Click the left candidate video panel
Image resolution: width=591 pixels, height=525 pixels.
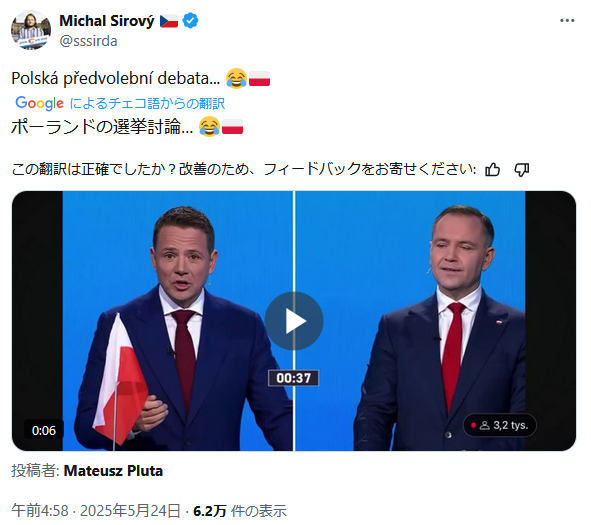tap(178, 321)
